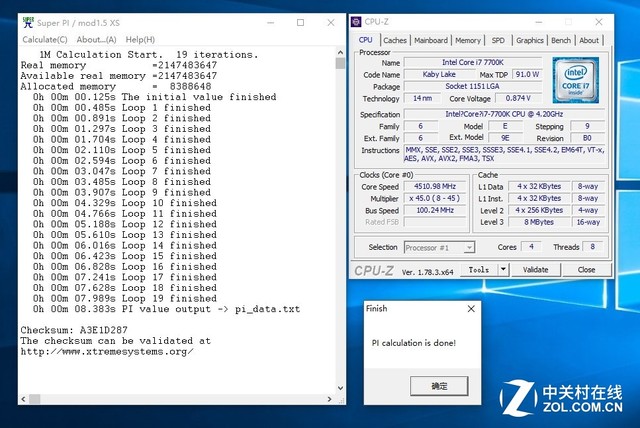Image resolution: width=640 pixels, height=428 pixels.
Task: Click the Super PI vertical scrollbar
Action: click(x=340, y=200)
